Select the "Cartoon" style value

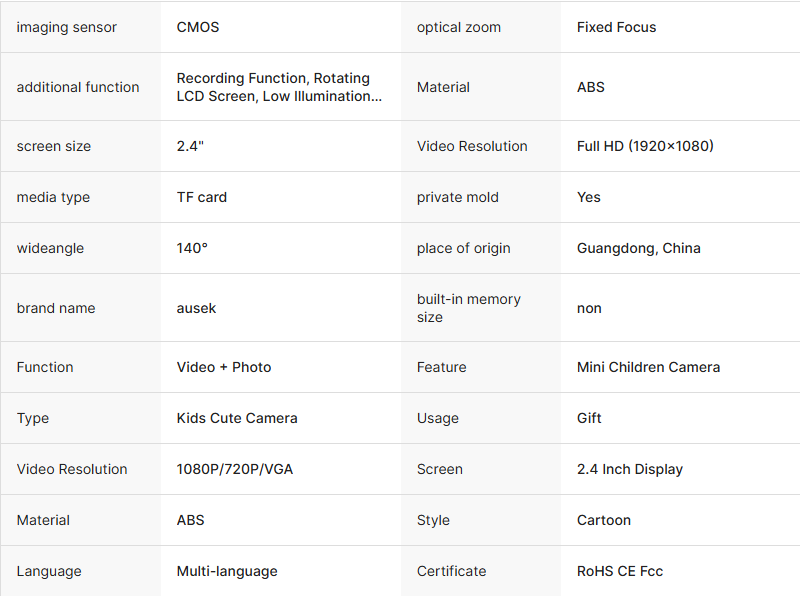coord(604,520)
